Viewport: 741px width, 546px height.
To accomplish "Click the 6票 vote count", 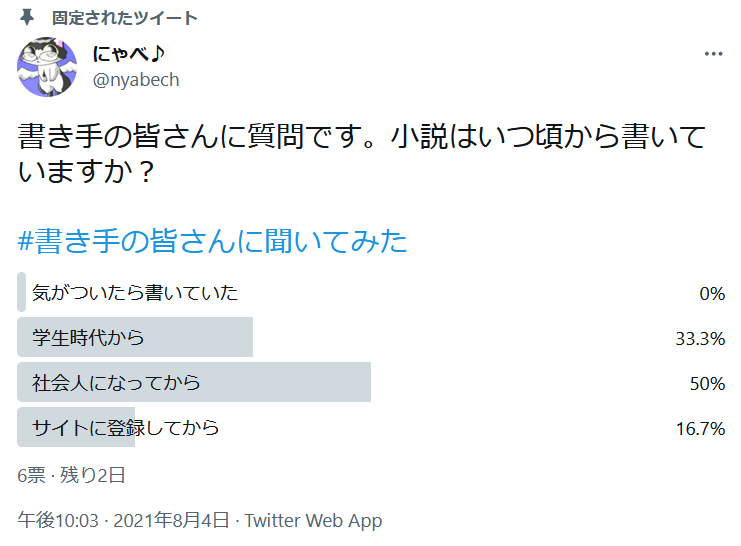I will click(32, 475).
